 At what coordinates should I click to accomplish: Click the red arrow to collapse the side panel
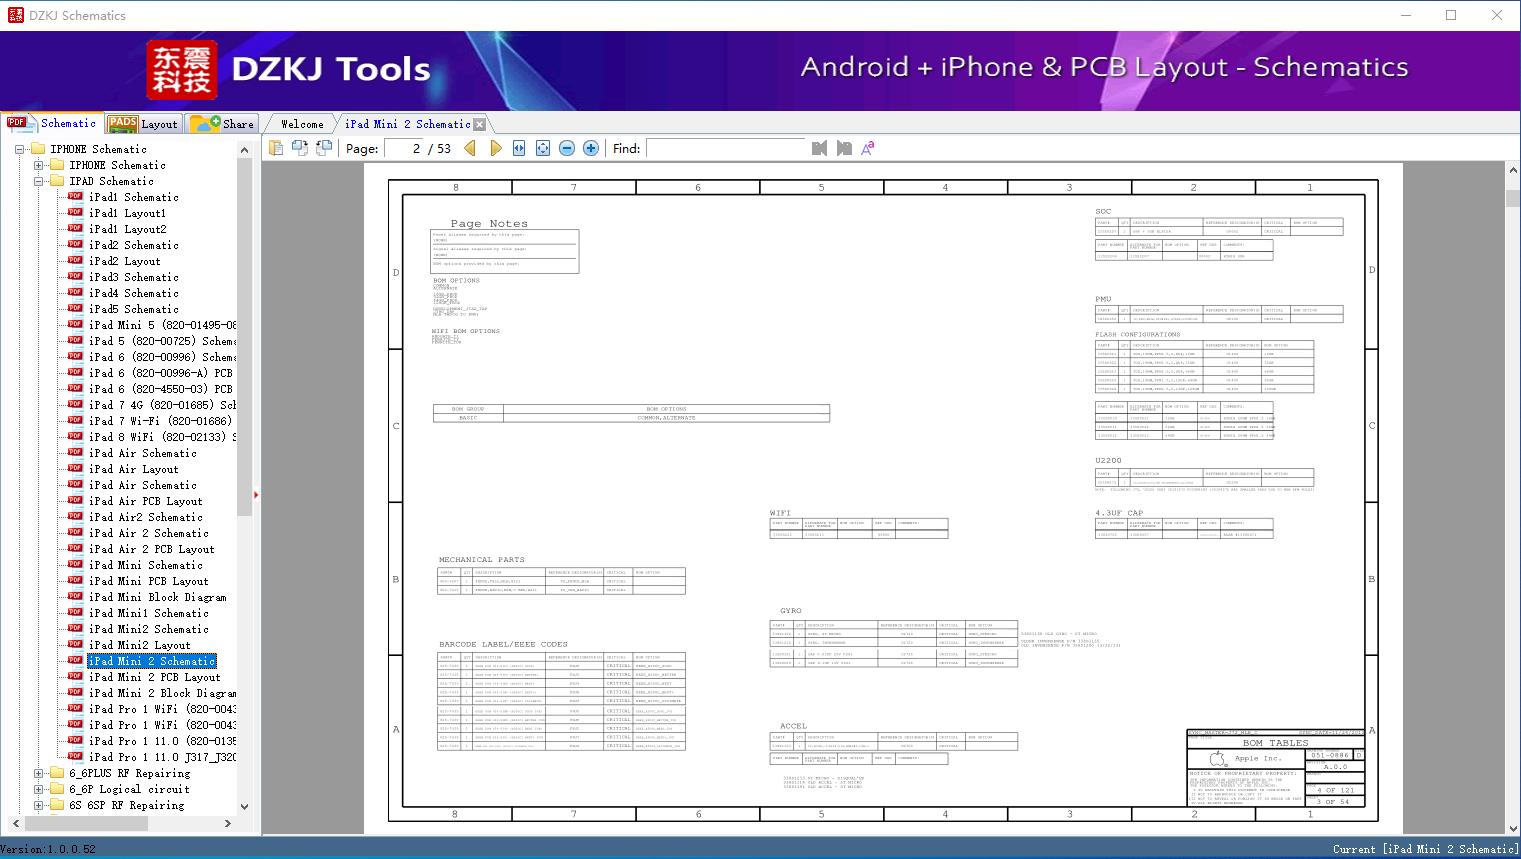tap(256, 494)
